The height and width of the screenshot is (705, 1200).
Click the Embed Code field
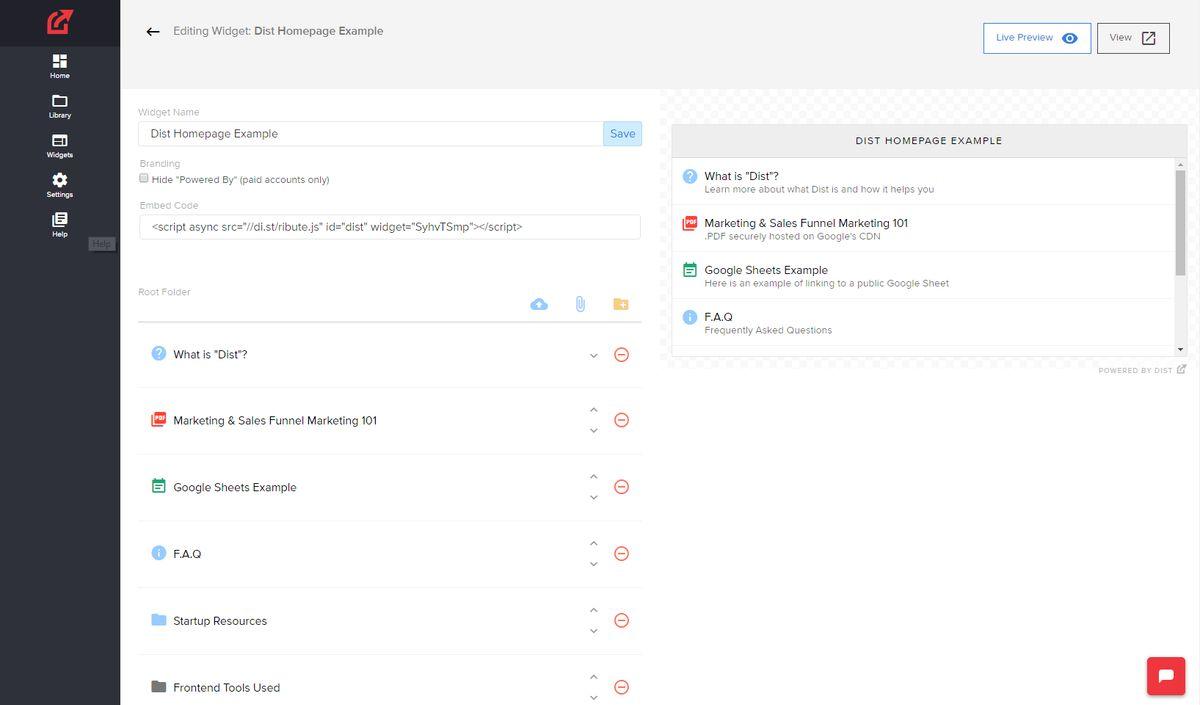point(390,227)
